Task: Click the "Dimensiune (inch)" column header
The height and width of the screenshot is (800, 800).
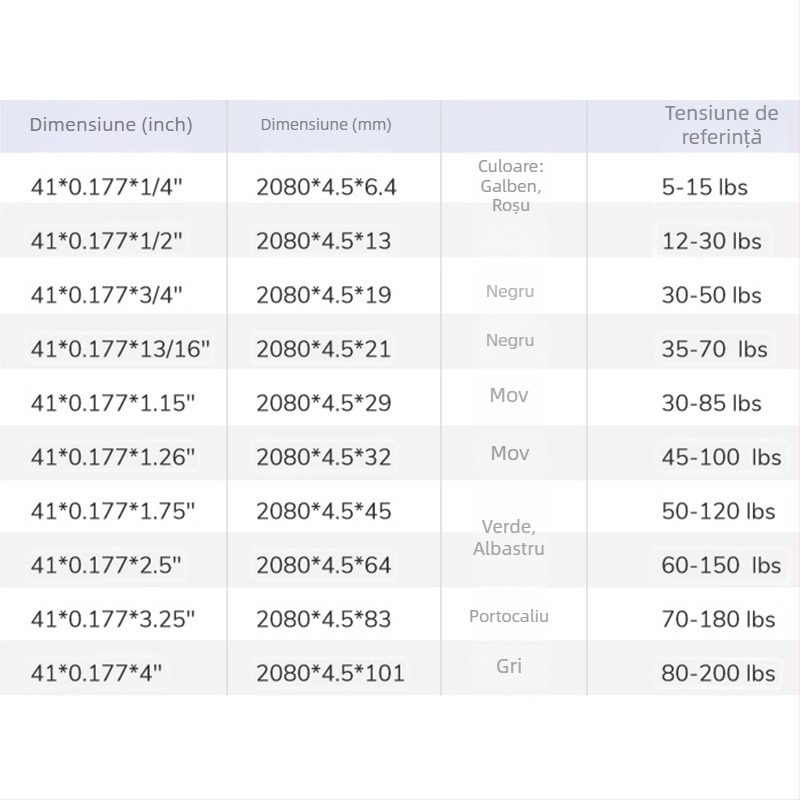Action: [111, 125]
